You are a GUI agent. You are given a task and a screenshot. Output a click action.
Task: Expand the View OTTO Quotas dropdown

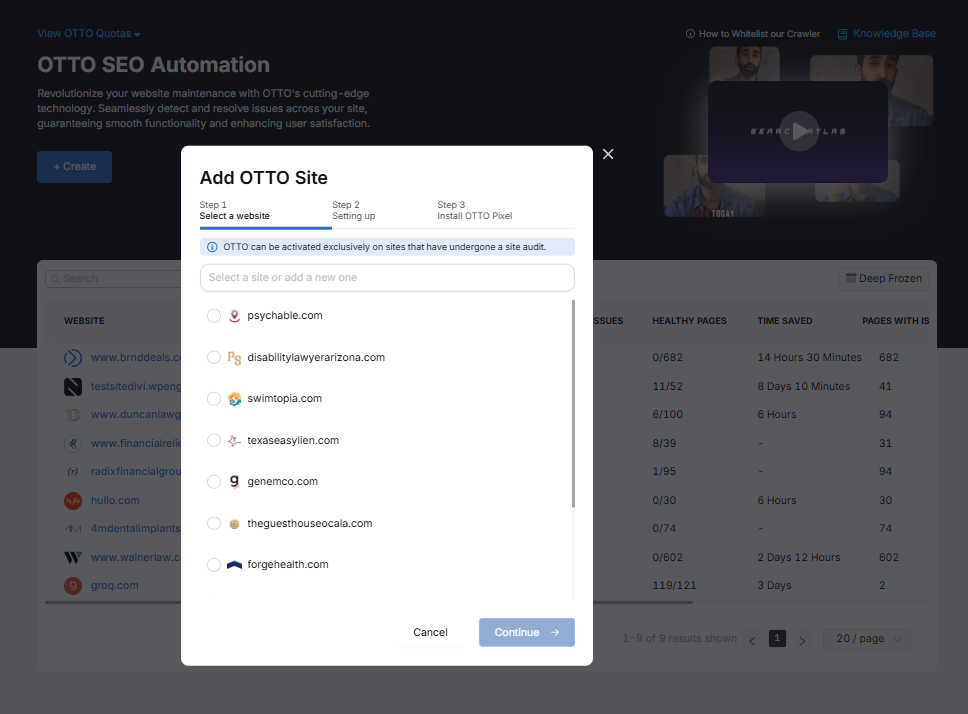[89, 33]
